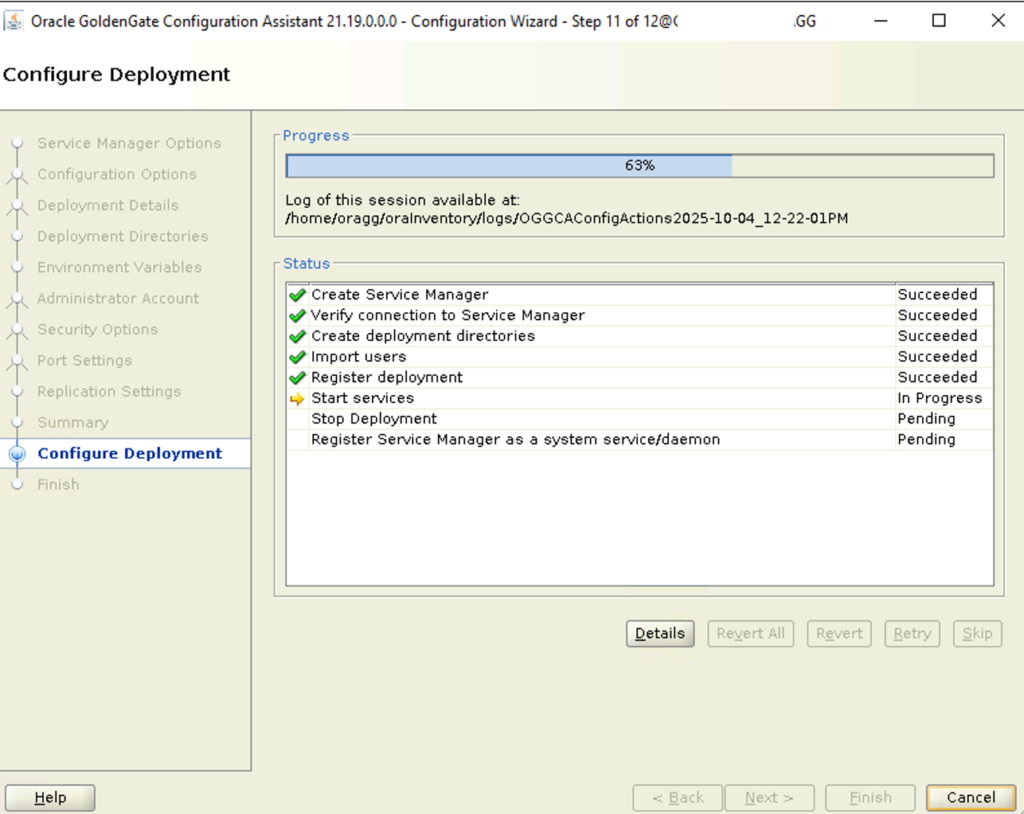Click the Configure Deployment step bullet icon
This screenshot has height=814, width=1024.
point(18,453)
